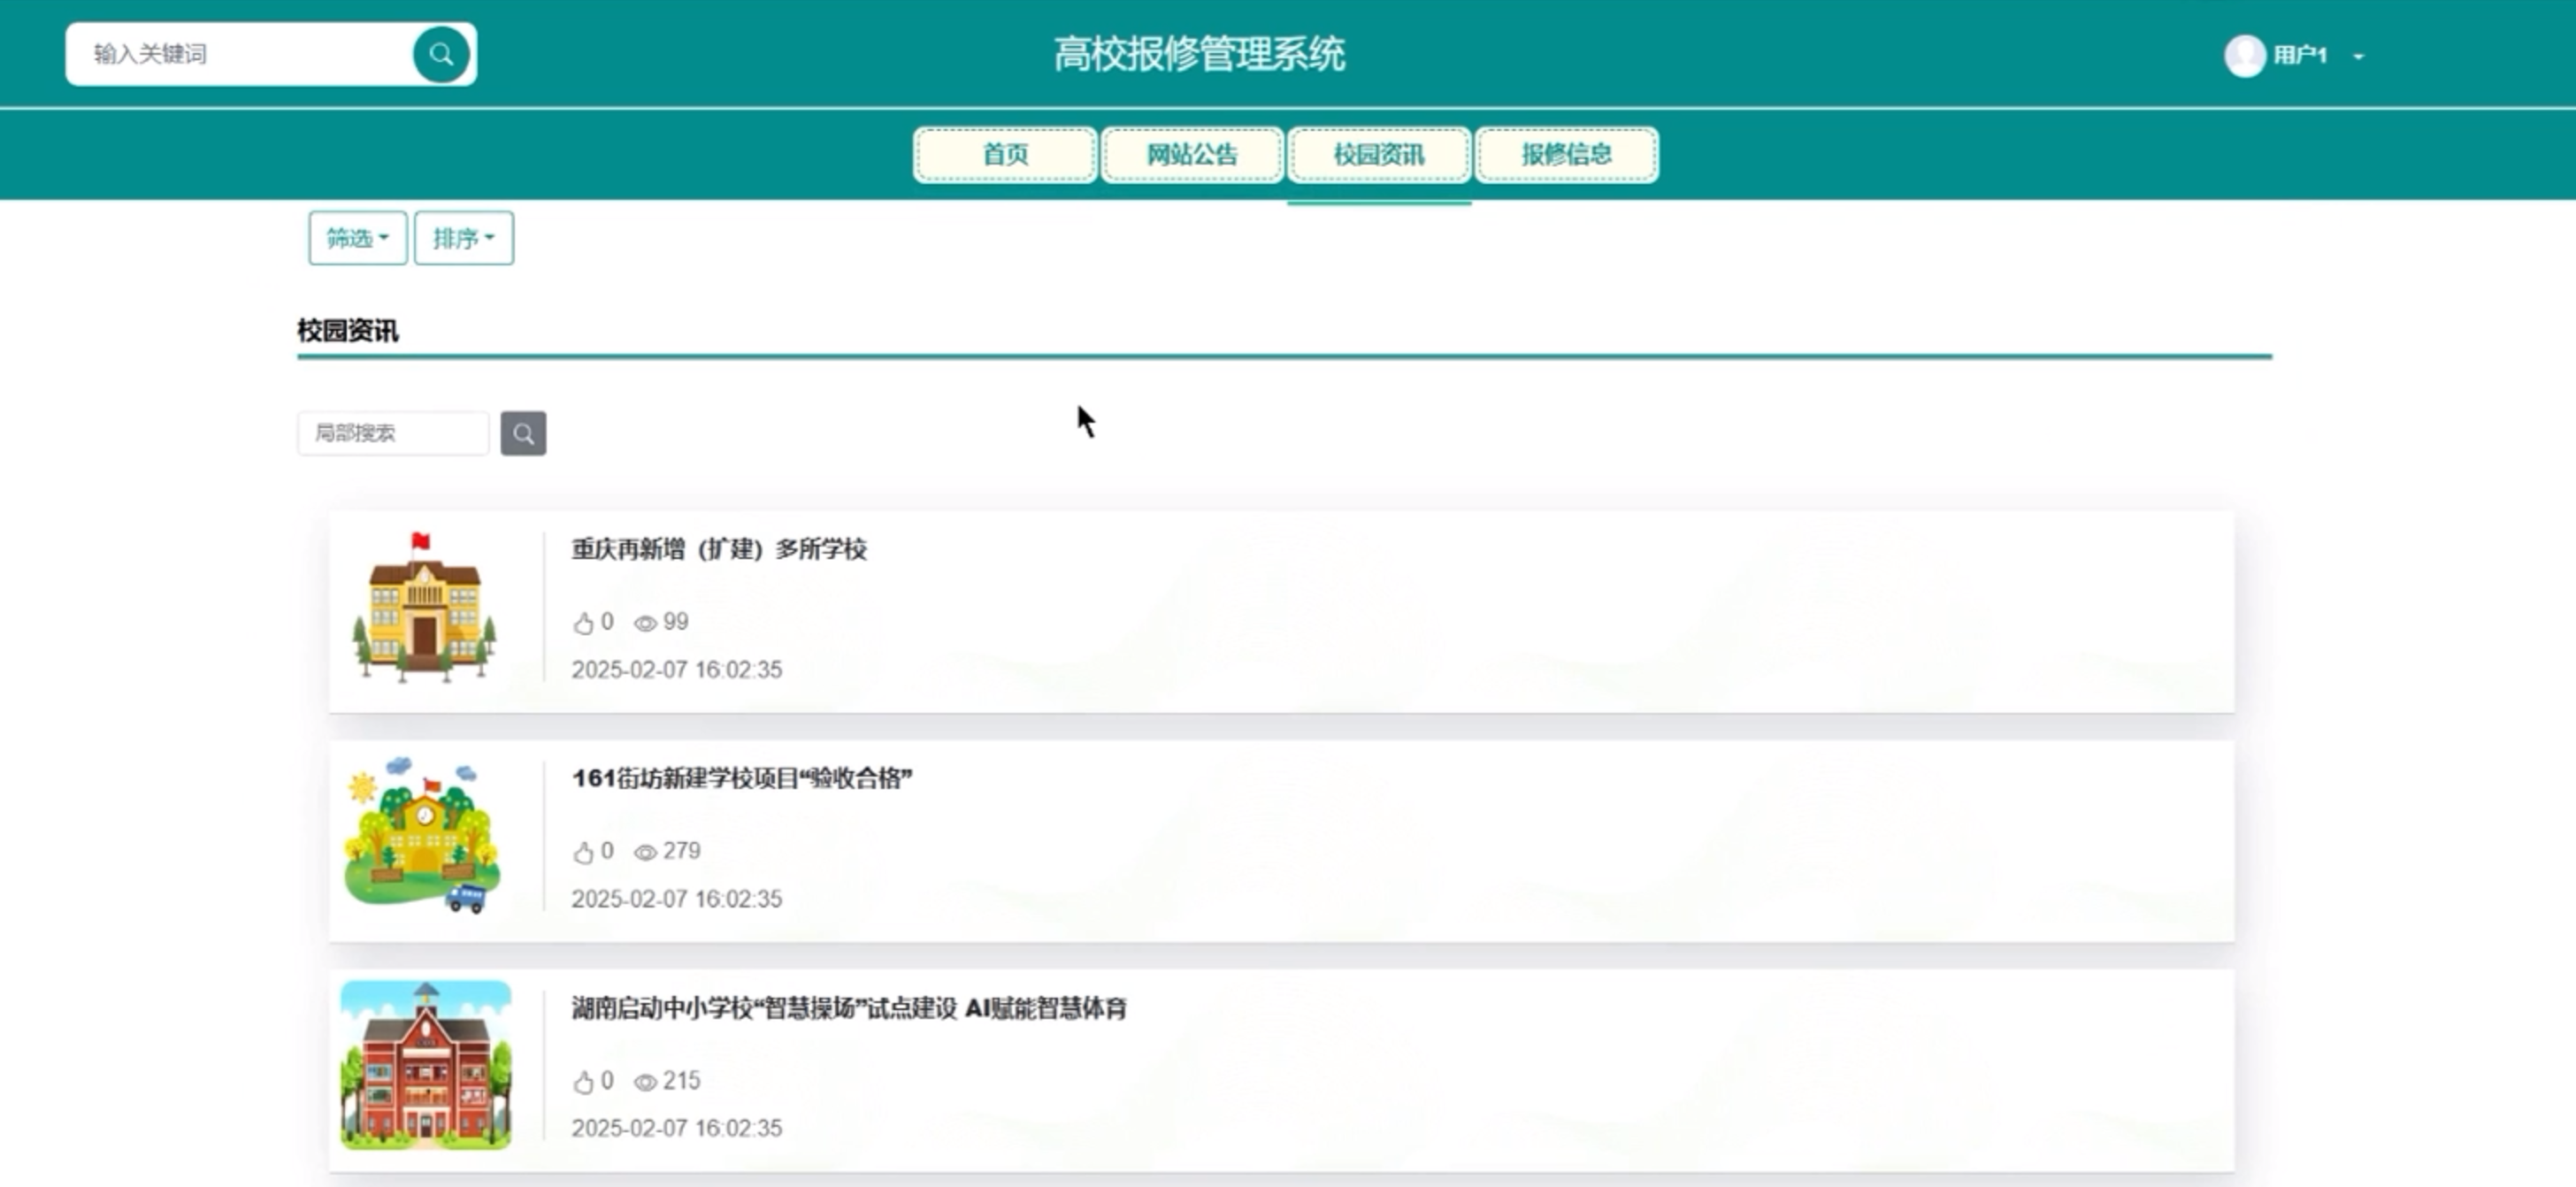
Task: Like the 重庆再新增 article thumbs-up icon
Action: (584, 623)
